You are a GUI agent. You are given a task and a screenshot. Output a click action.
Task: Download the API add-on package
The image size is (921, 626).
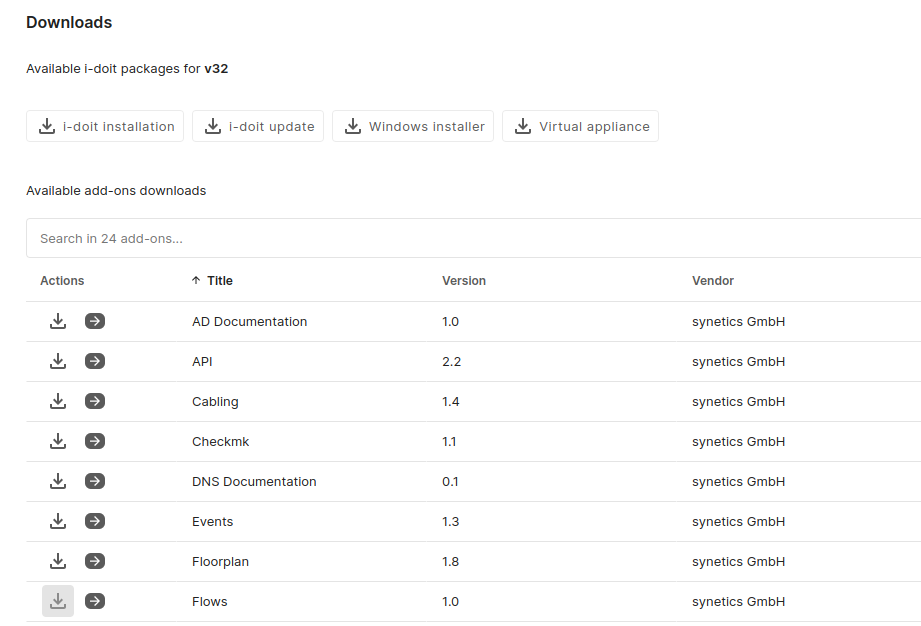click(58, 361)
